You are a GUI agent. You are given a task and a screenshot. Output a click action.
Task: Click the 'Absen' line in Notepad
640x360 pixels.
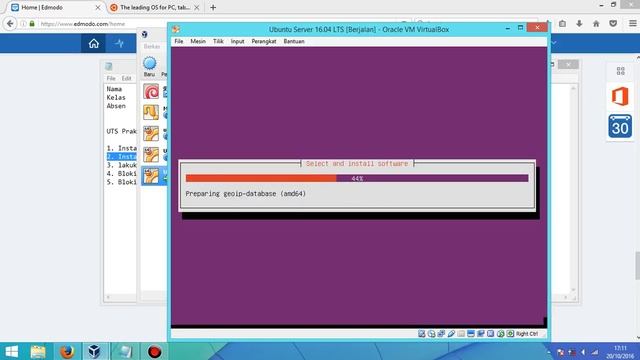click(x=116, y=106)
